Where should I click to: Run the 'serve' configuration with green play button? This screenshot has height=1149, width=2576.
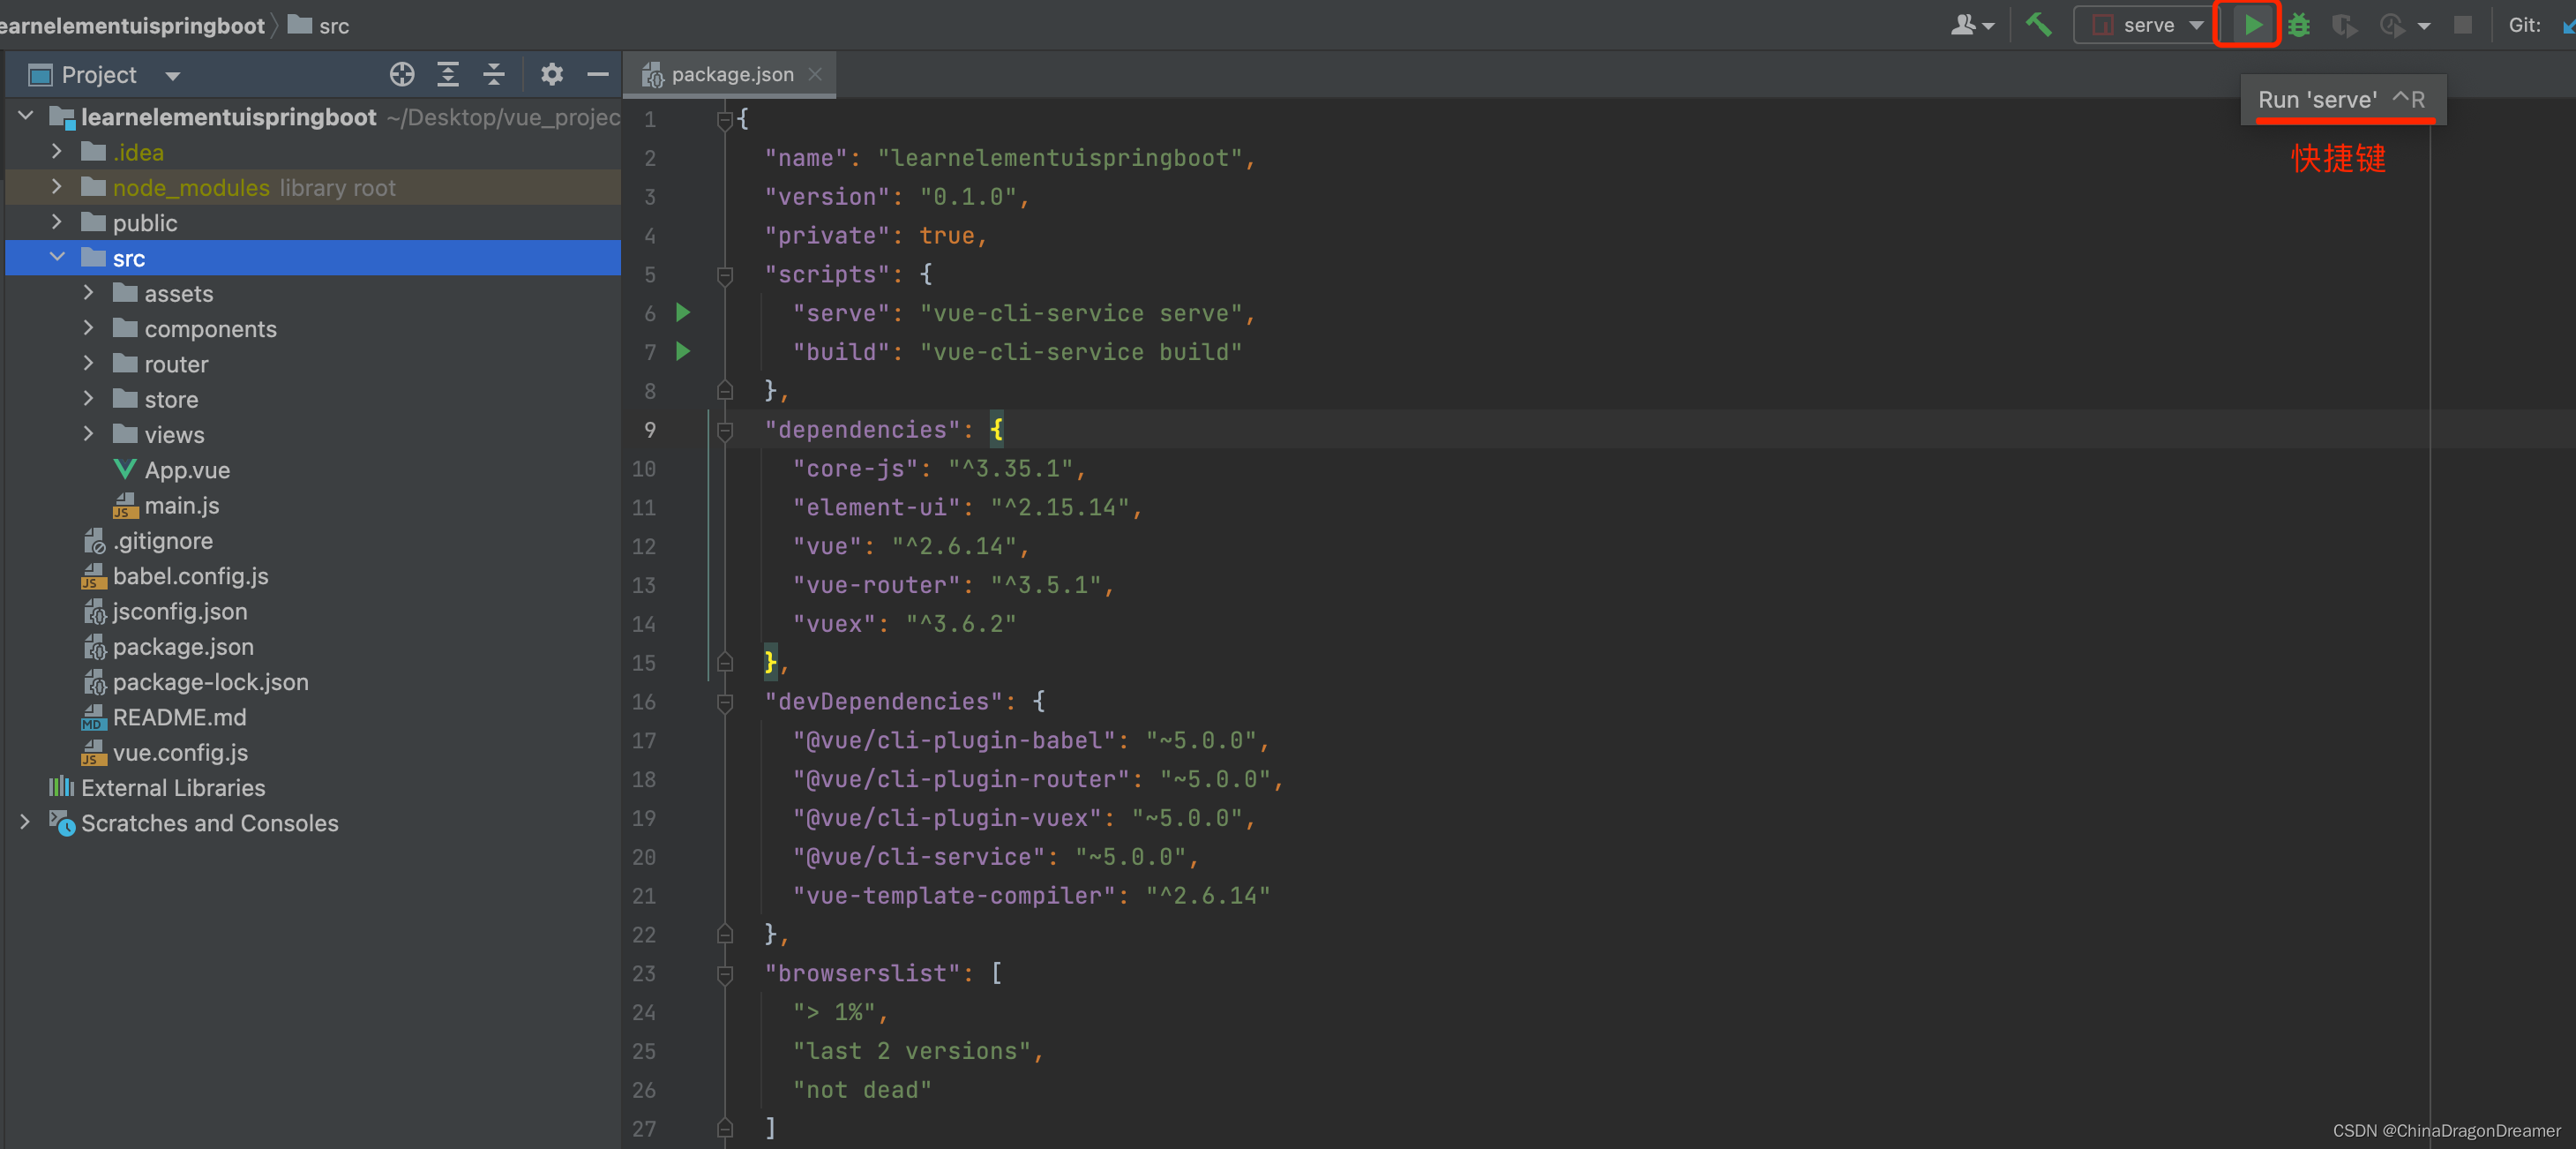tap(2251, 25)
